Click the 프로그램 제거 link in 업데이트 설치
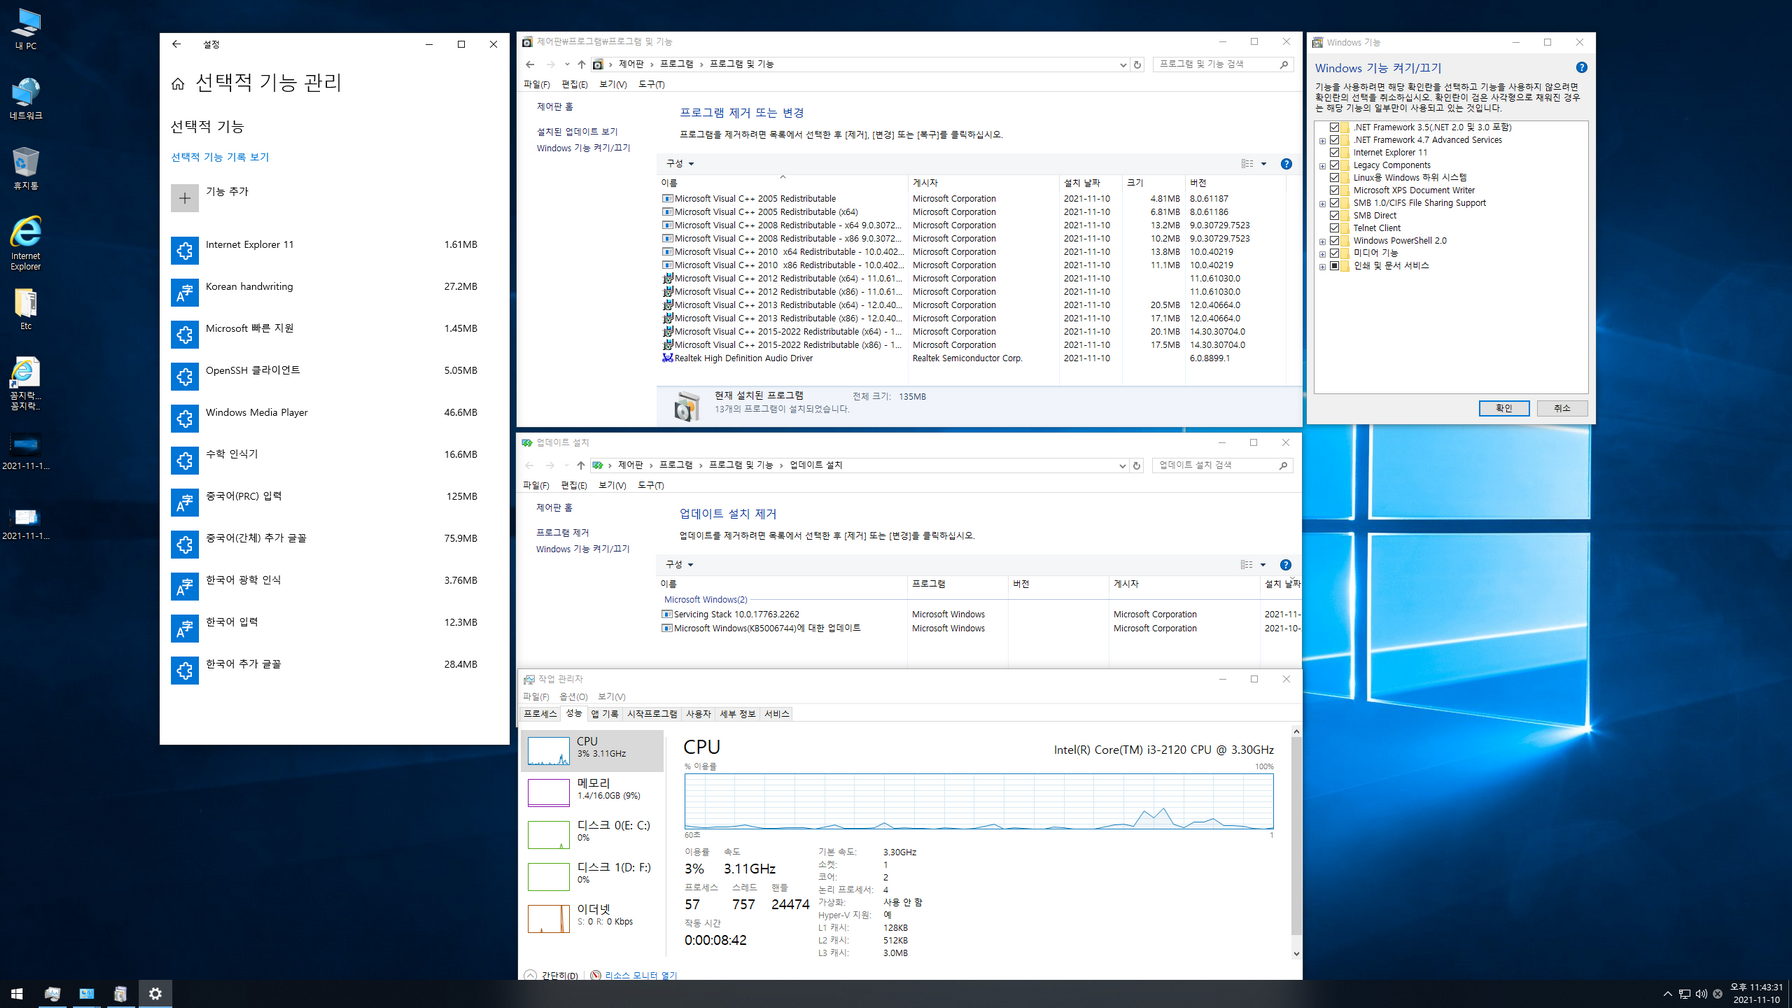Image resolution: width=1792 pixels, height=1008 pixels. click(562, 533)
